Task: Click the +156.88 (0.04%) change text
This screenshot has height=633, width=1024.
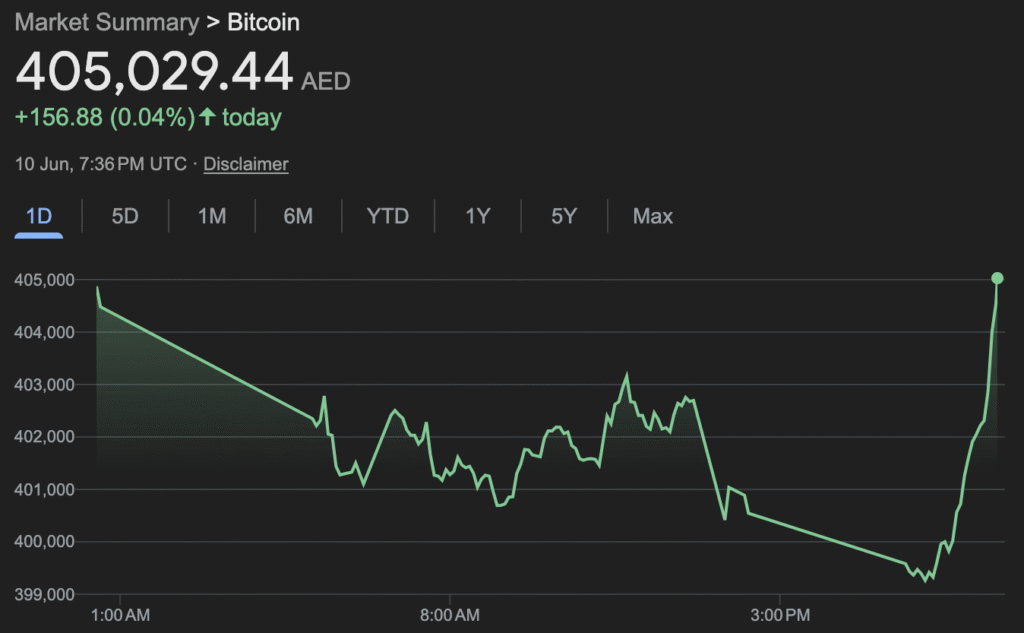Action: (104, 118)
